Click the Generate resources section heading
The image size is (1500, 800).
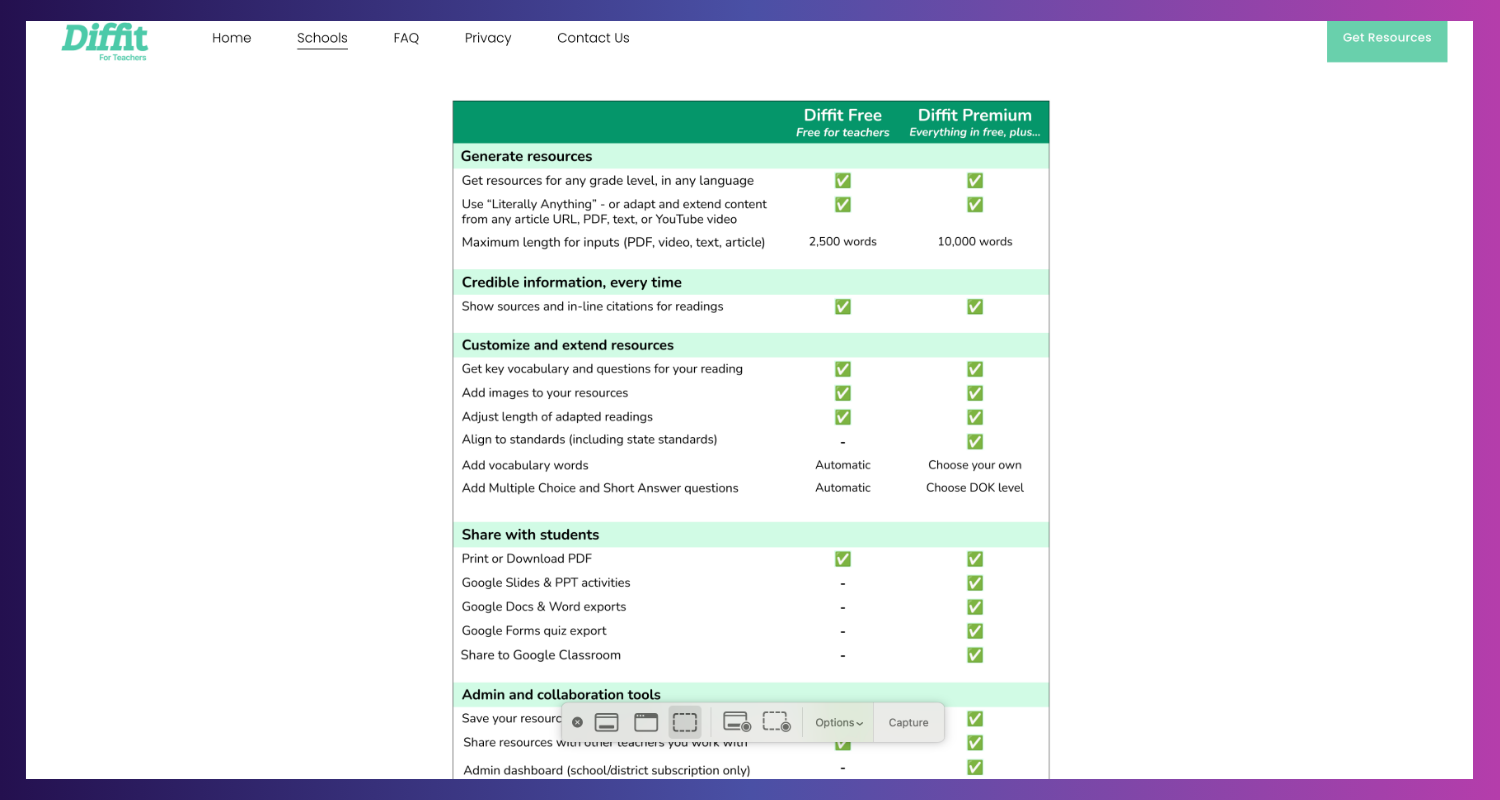(526, 156)
